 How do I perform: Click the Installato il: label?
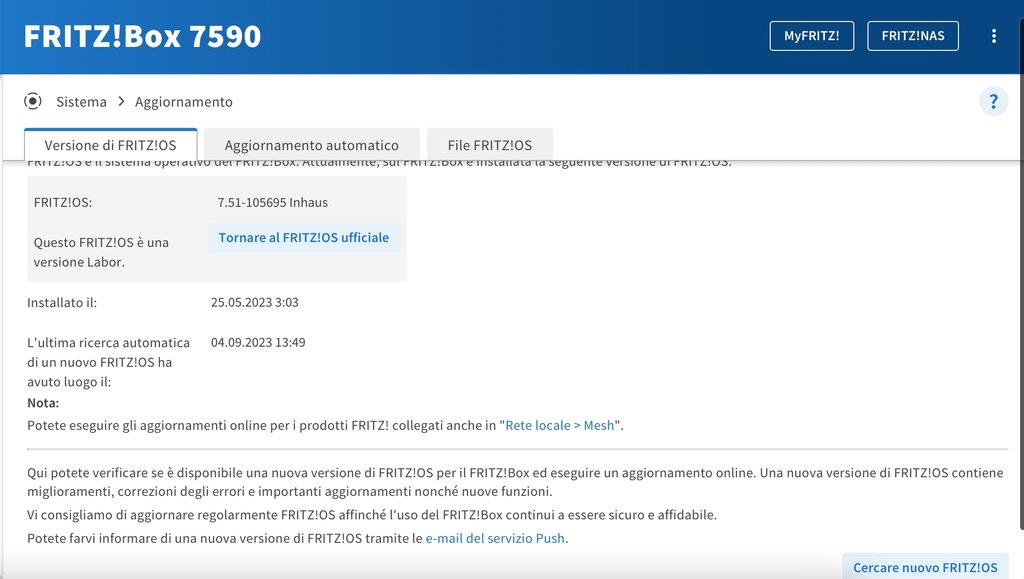tap(62, 303)
